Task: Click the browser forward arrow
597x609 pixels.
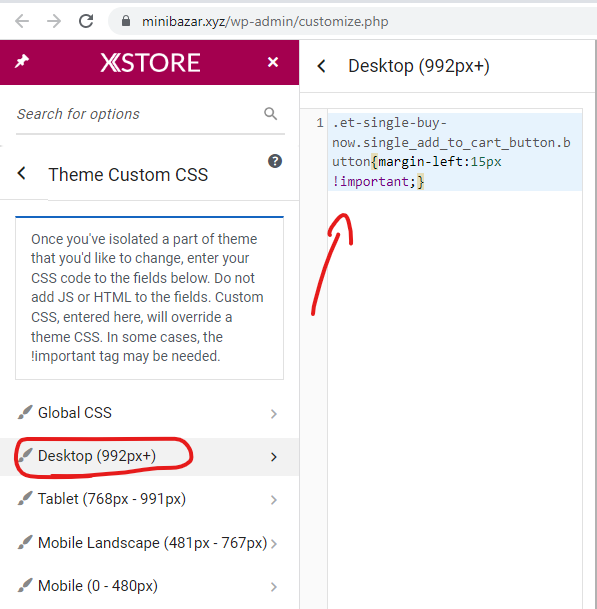Action: pyautogui.click(x=54, y=21)
